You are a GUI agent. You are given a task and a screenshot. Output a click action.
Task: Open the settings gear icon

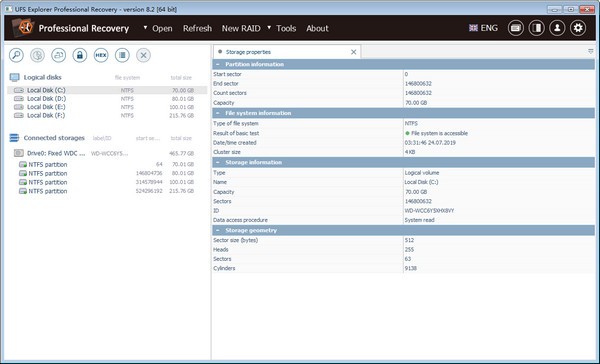578,28
